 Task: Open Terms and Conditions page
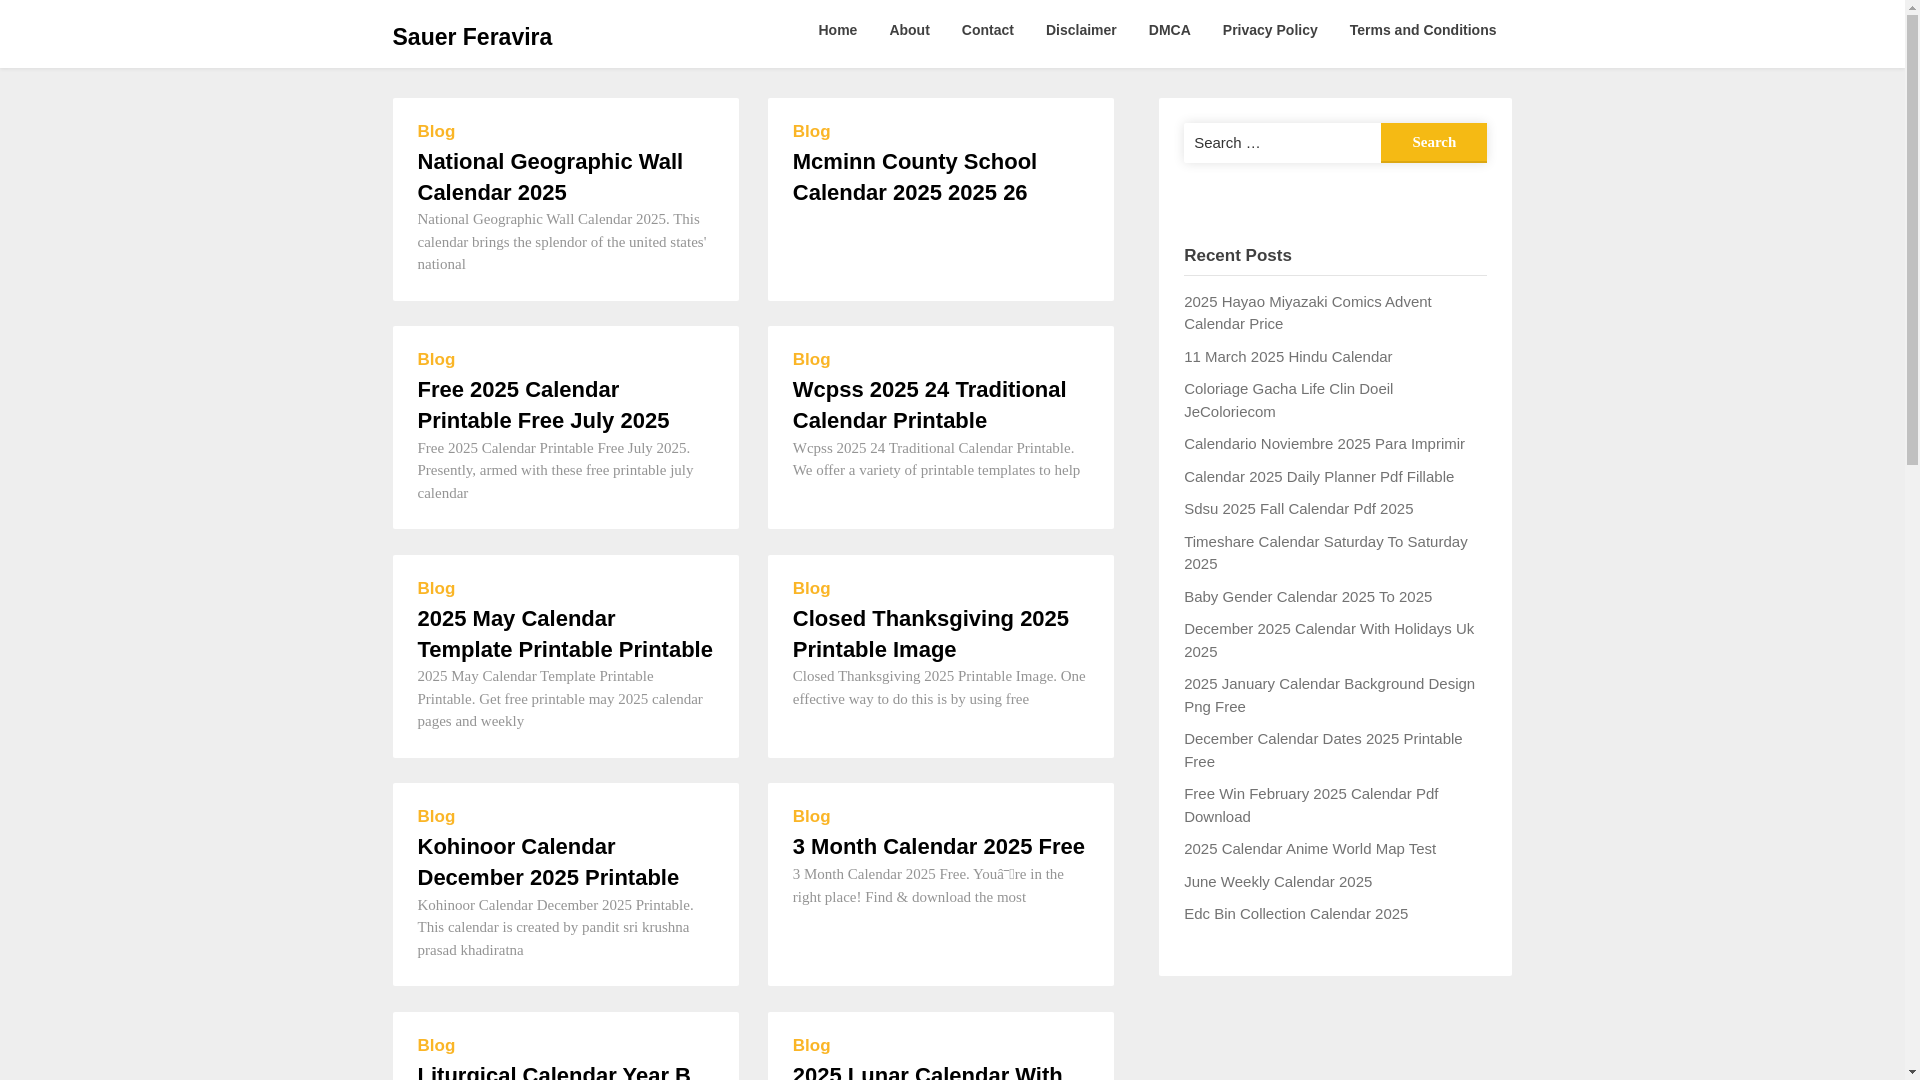1422,30
